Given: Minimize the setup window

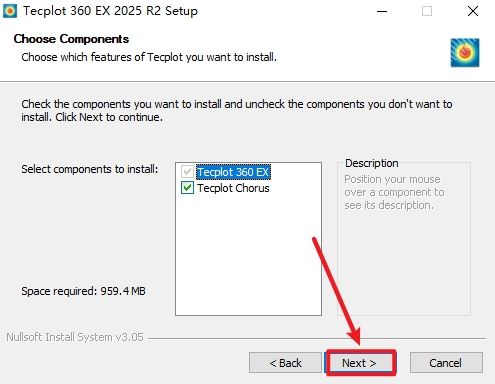Looking at the screenshot, I should click(x=382, y=11).
